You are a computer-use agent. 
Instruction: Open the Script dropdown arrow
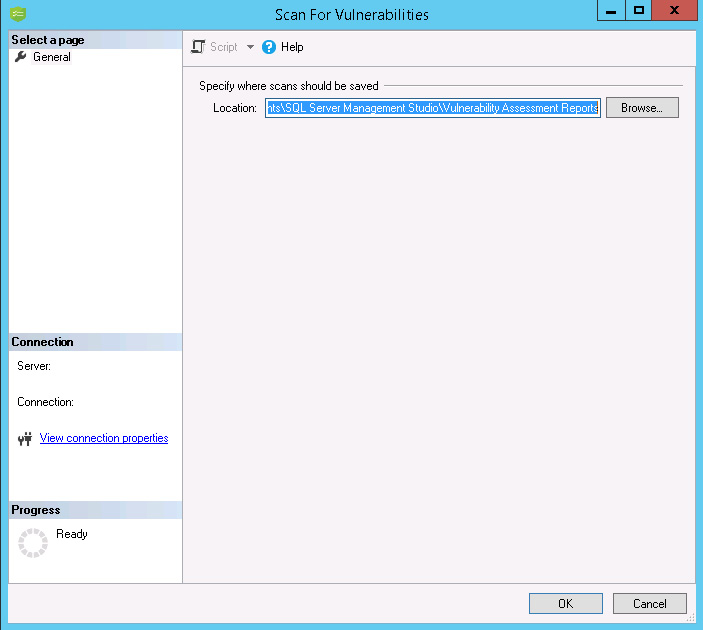click(x=250, y=47)
